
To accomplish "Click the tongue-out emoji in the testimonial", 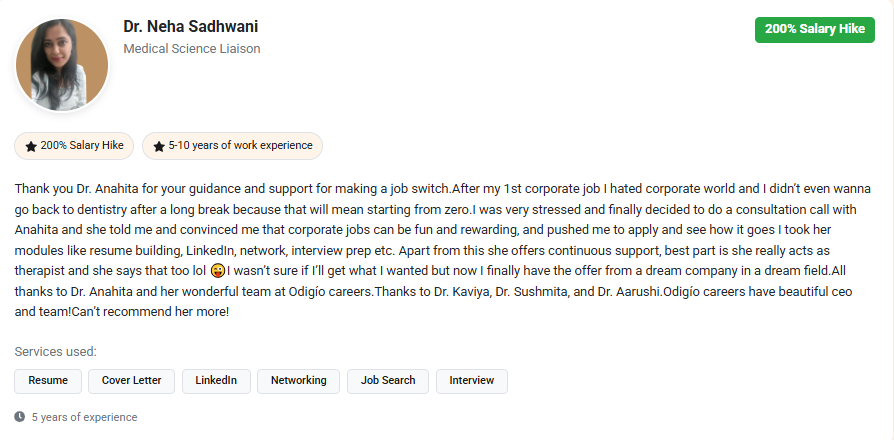I will 217,271.
